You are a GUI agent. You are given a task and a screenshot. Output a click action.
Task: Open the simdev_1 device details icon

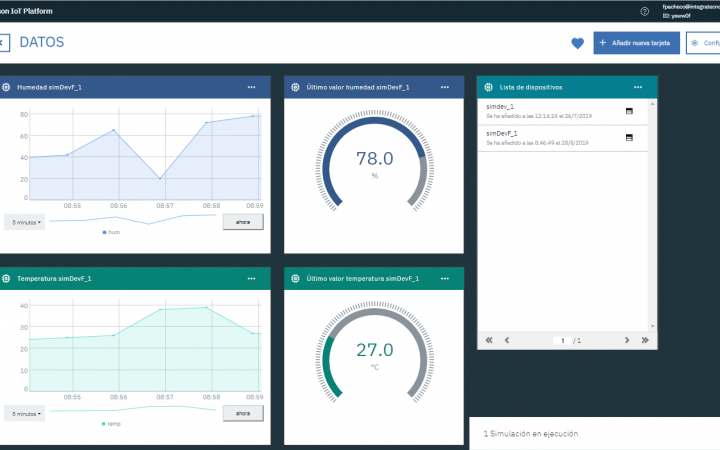click(629, 111)
